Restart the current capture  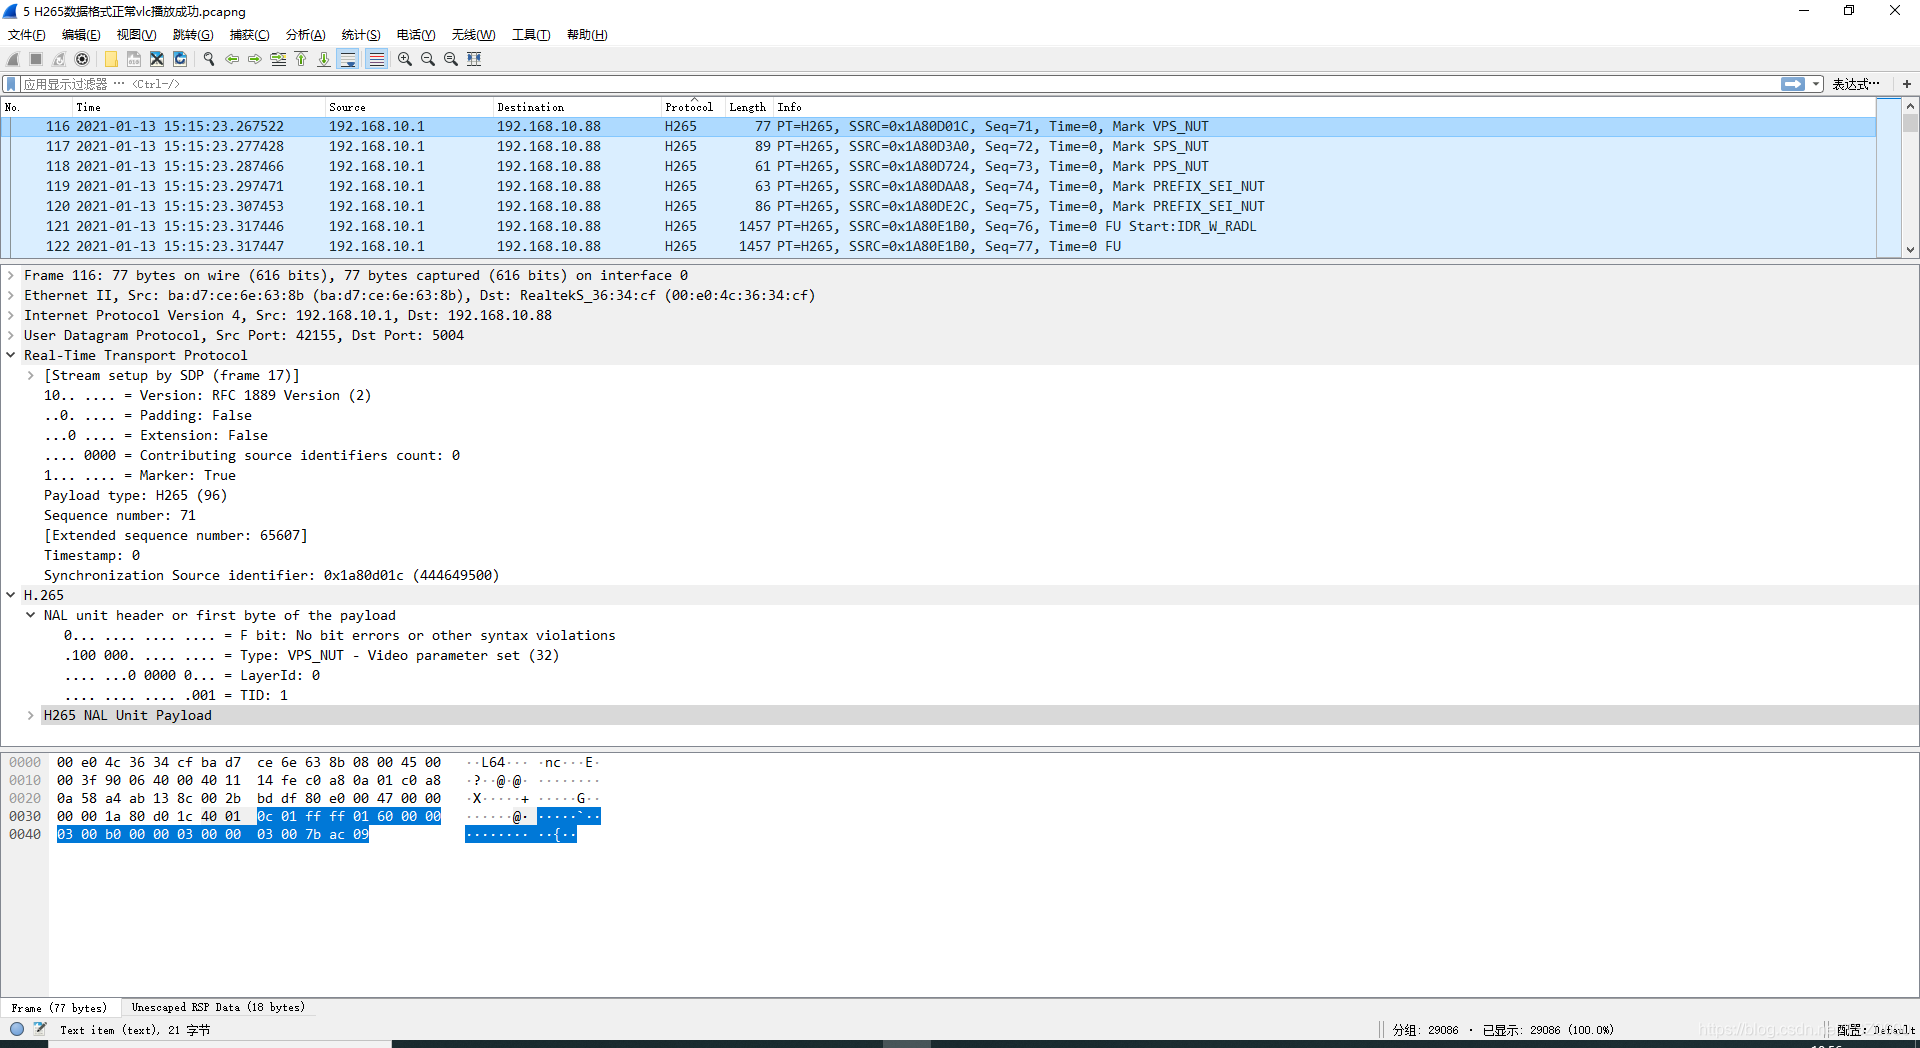coord(59,59)
